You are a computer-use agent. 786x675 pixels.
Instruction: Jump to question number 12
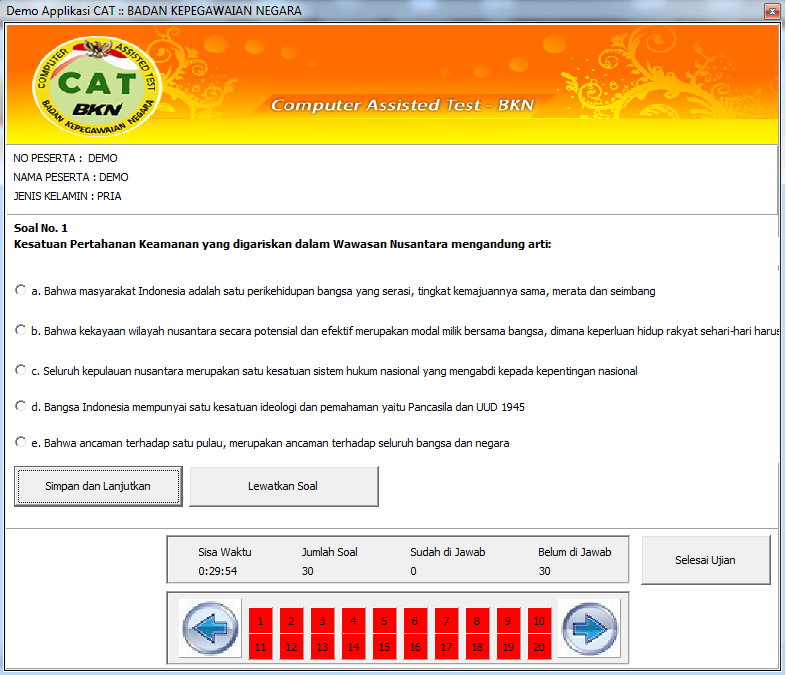[292, 646]
